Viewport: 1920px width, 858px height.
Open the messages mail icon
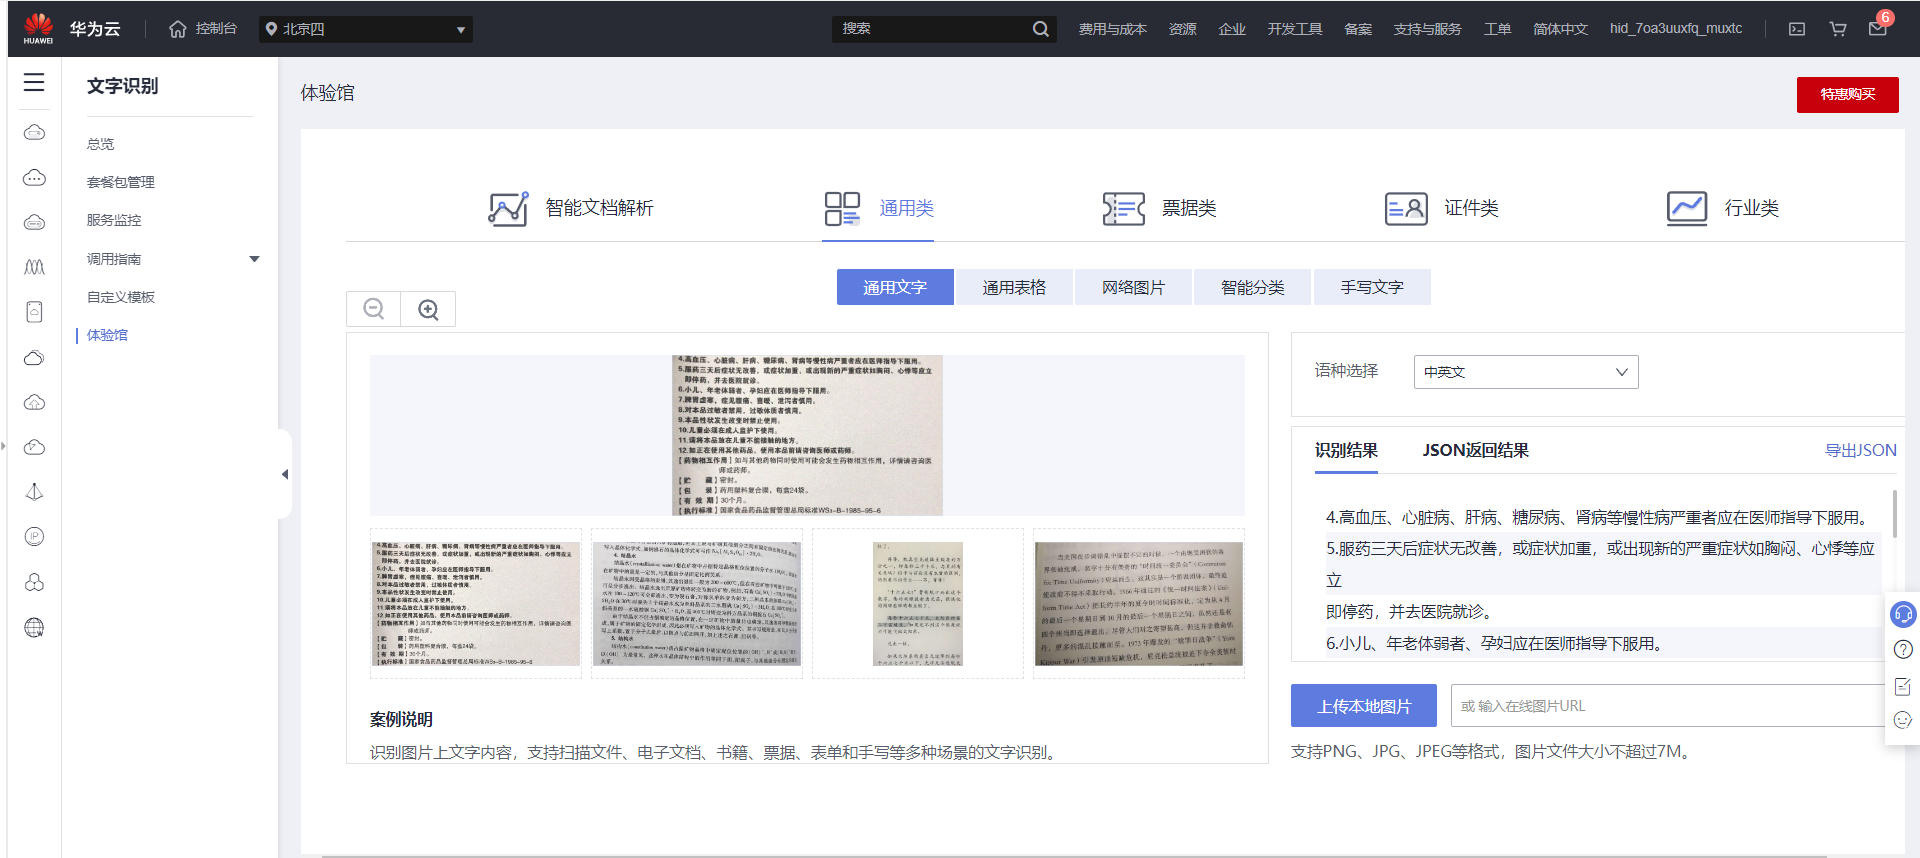1878,29
